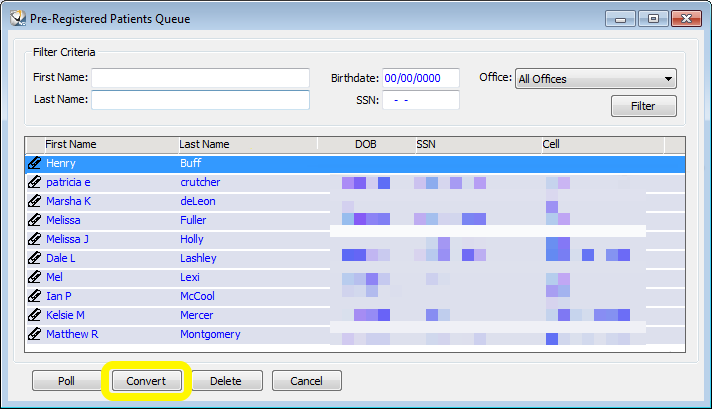Click the Convert button

tap(146, 380)
